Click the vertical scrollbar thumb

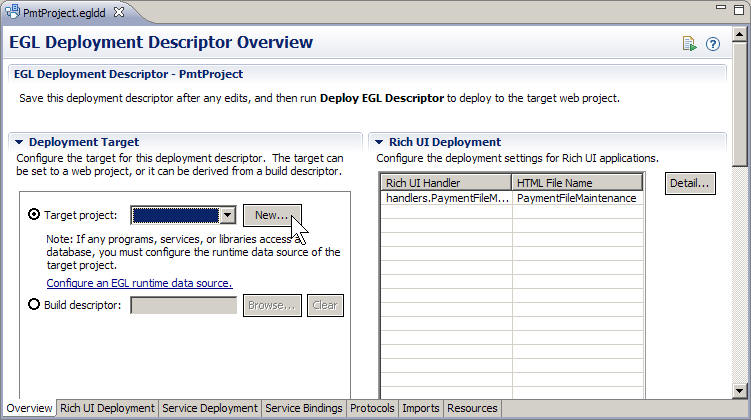(x=740, y=104)
